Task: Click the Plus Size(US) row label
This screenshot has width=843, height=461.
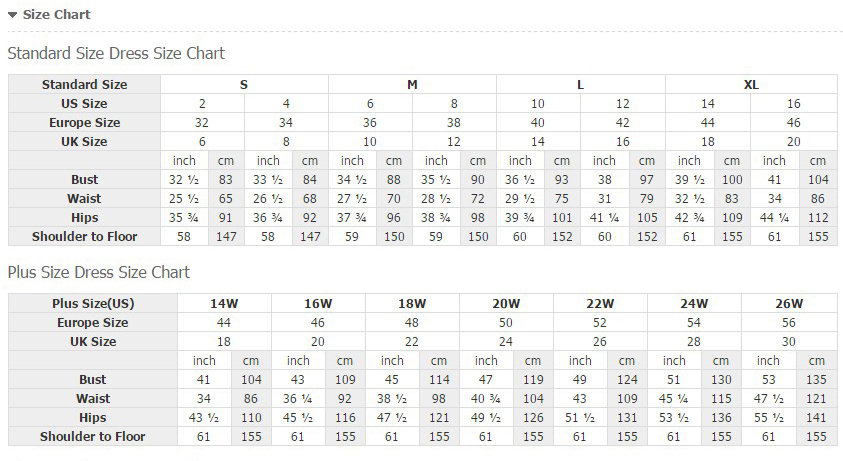Action: [x=93, y=304]
